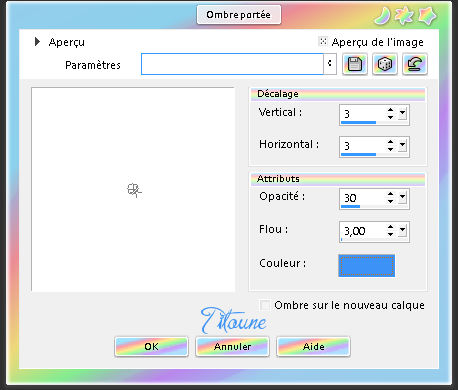This screenshot has height=390, width=458.
Task: Decrease the Flou value with down arrow
Action: coord(390,234)
